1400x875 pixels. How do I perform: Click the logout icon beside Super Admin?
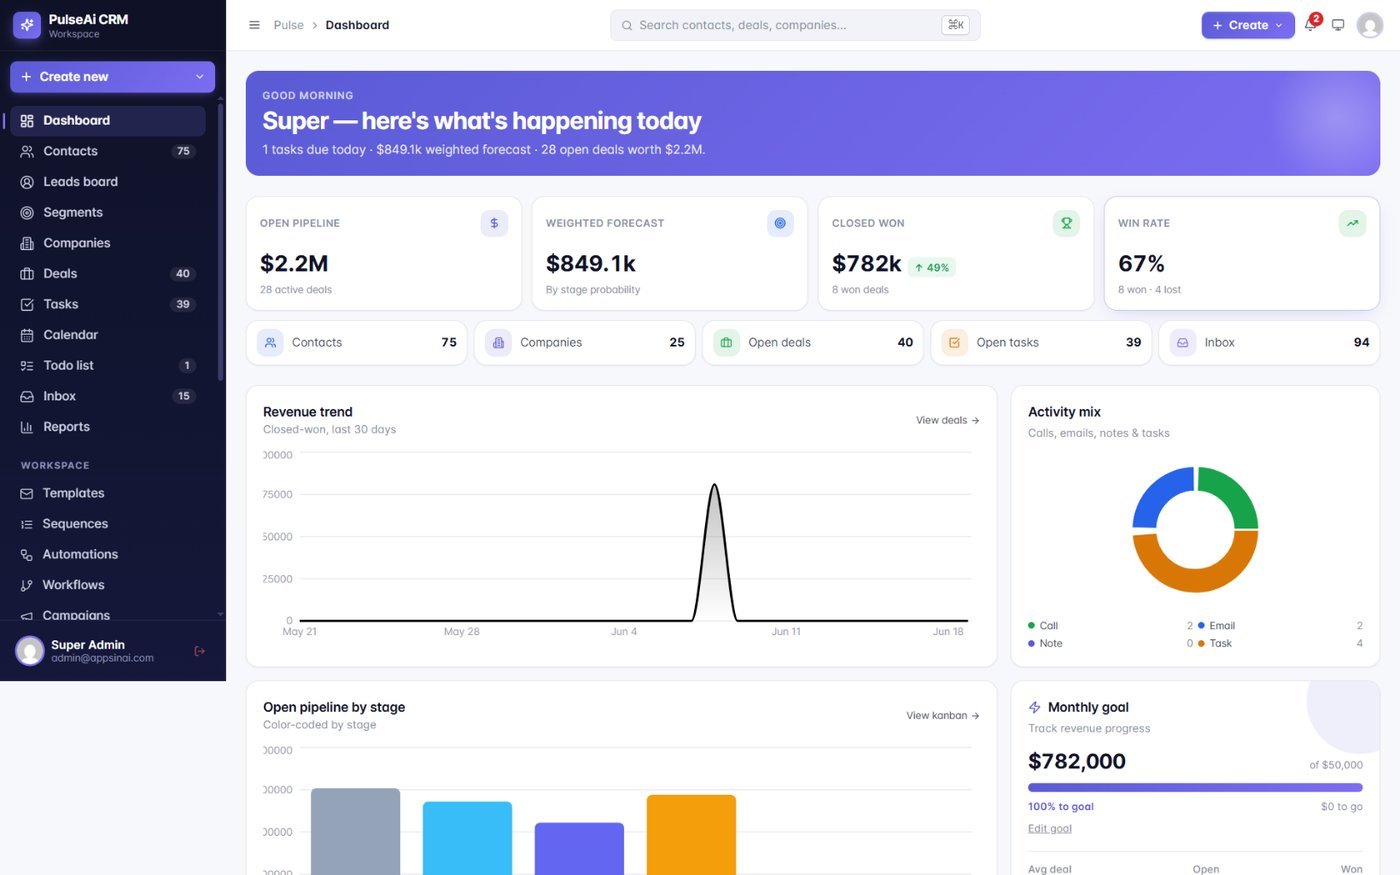(199, 651)
